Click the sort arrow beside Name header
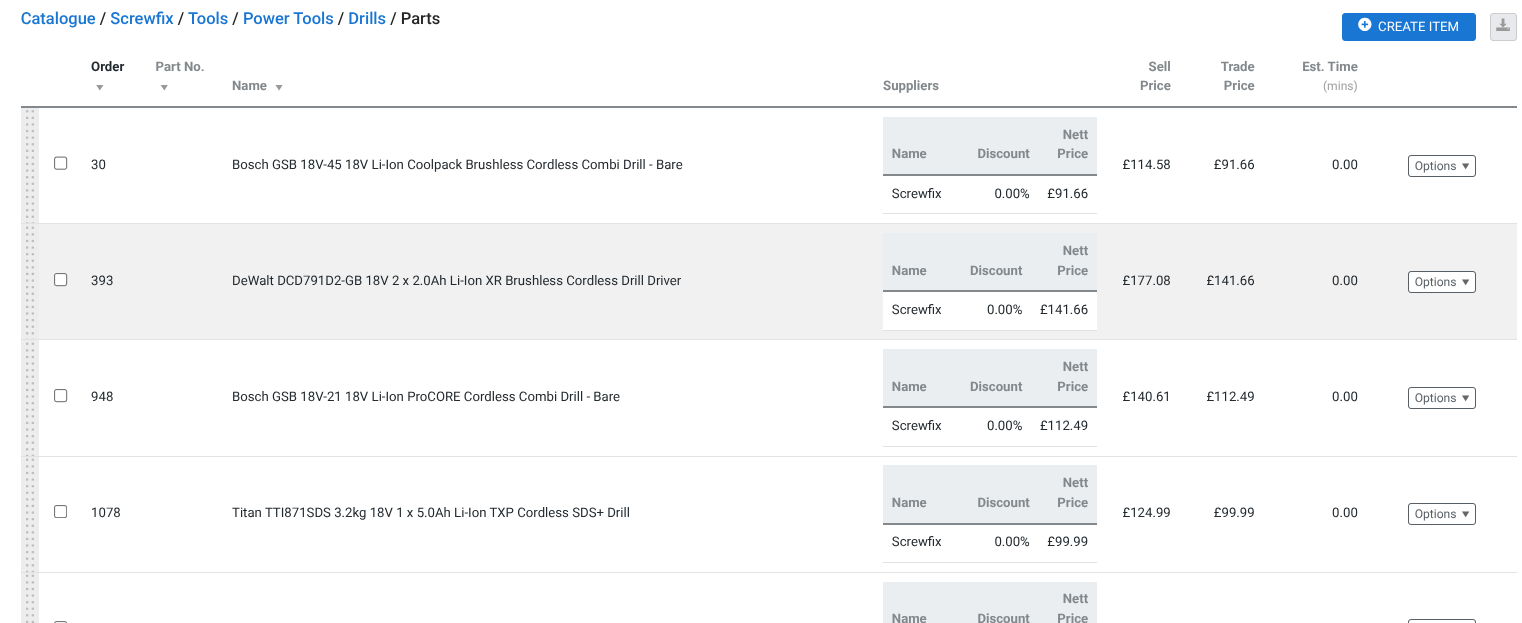Image resolution: width=1522 pixels, height=623 pixels. pyautogui.click(x=279, y=88)
